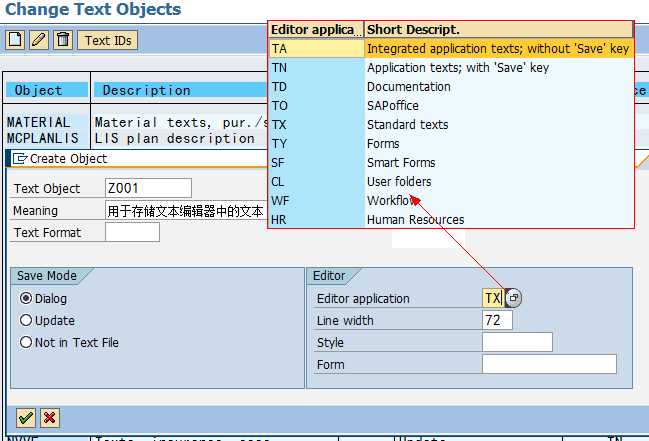
Task: Click the red X Cancel icon
Action: click(49, 417)
